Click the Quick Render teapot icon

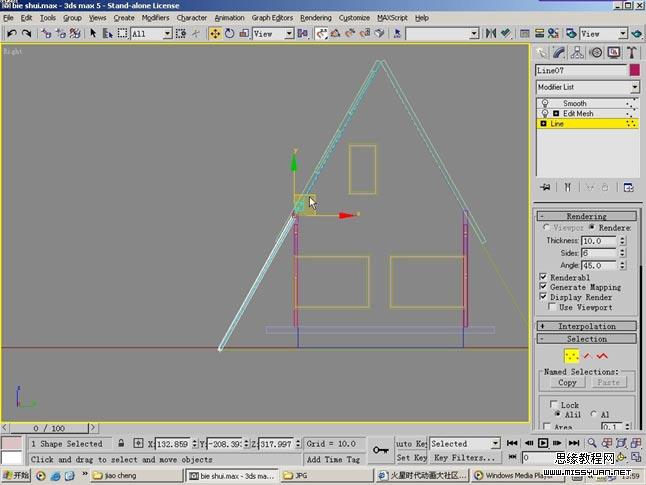tap(637, 33)
